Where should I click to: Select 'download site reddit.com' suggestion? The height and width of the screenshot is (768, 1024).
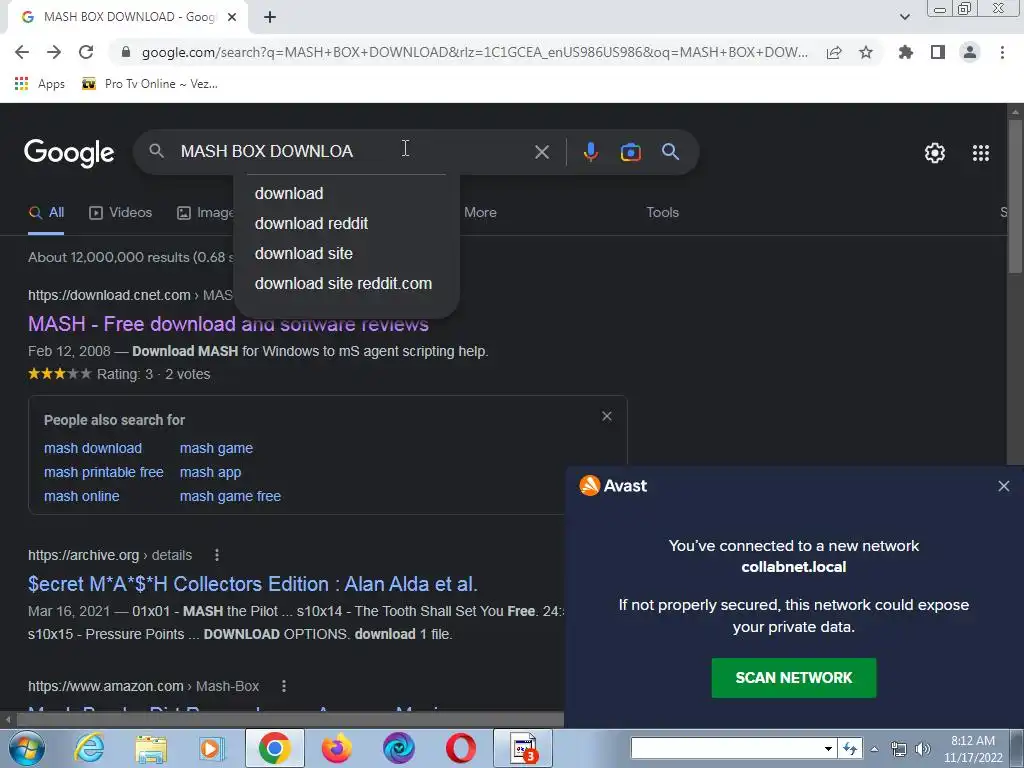point(346,283)
